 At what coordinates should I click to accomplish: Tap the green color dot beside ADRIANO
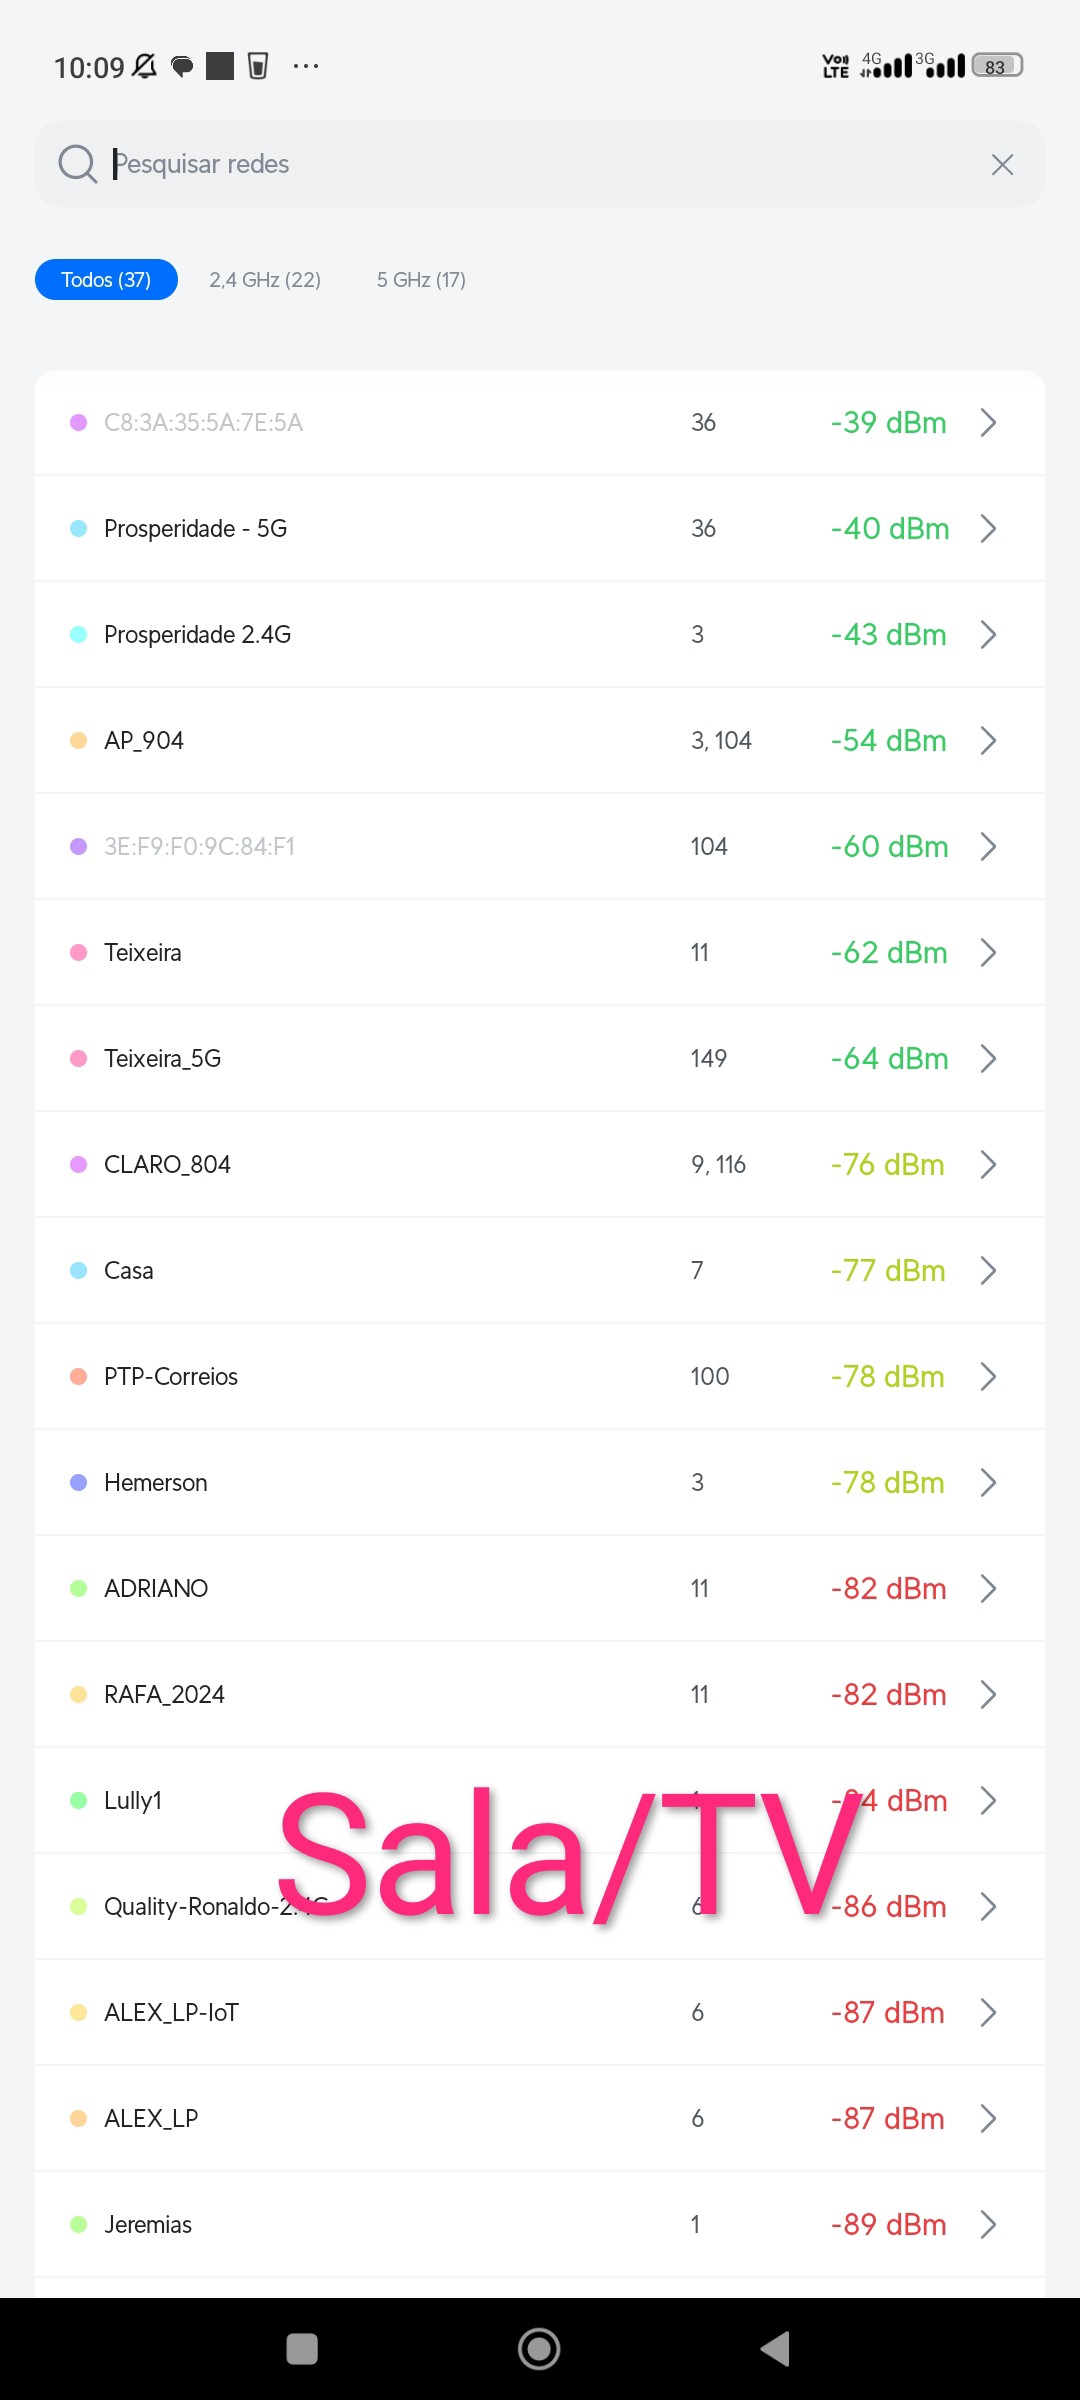78,1588
